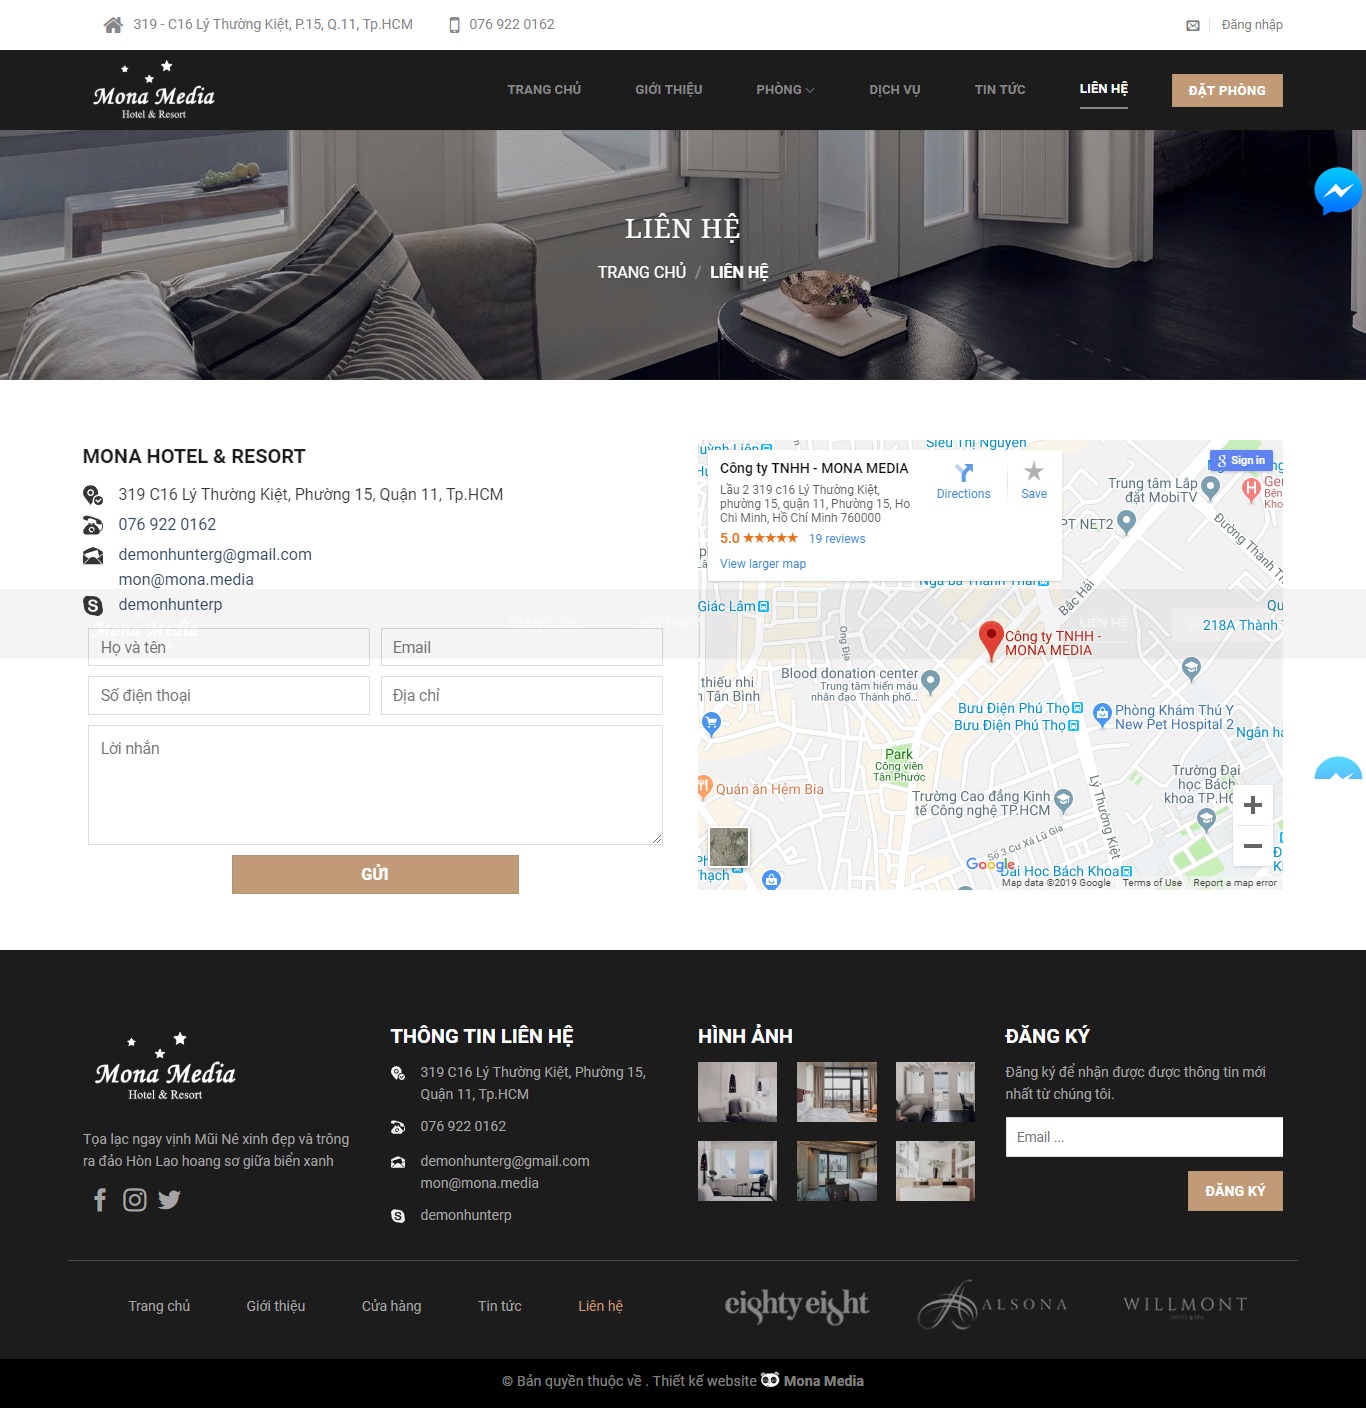Open the footer Instagram icon
The height and width of the screenshot is (1408, 1366).
click(x=135, y=1200)
